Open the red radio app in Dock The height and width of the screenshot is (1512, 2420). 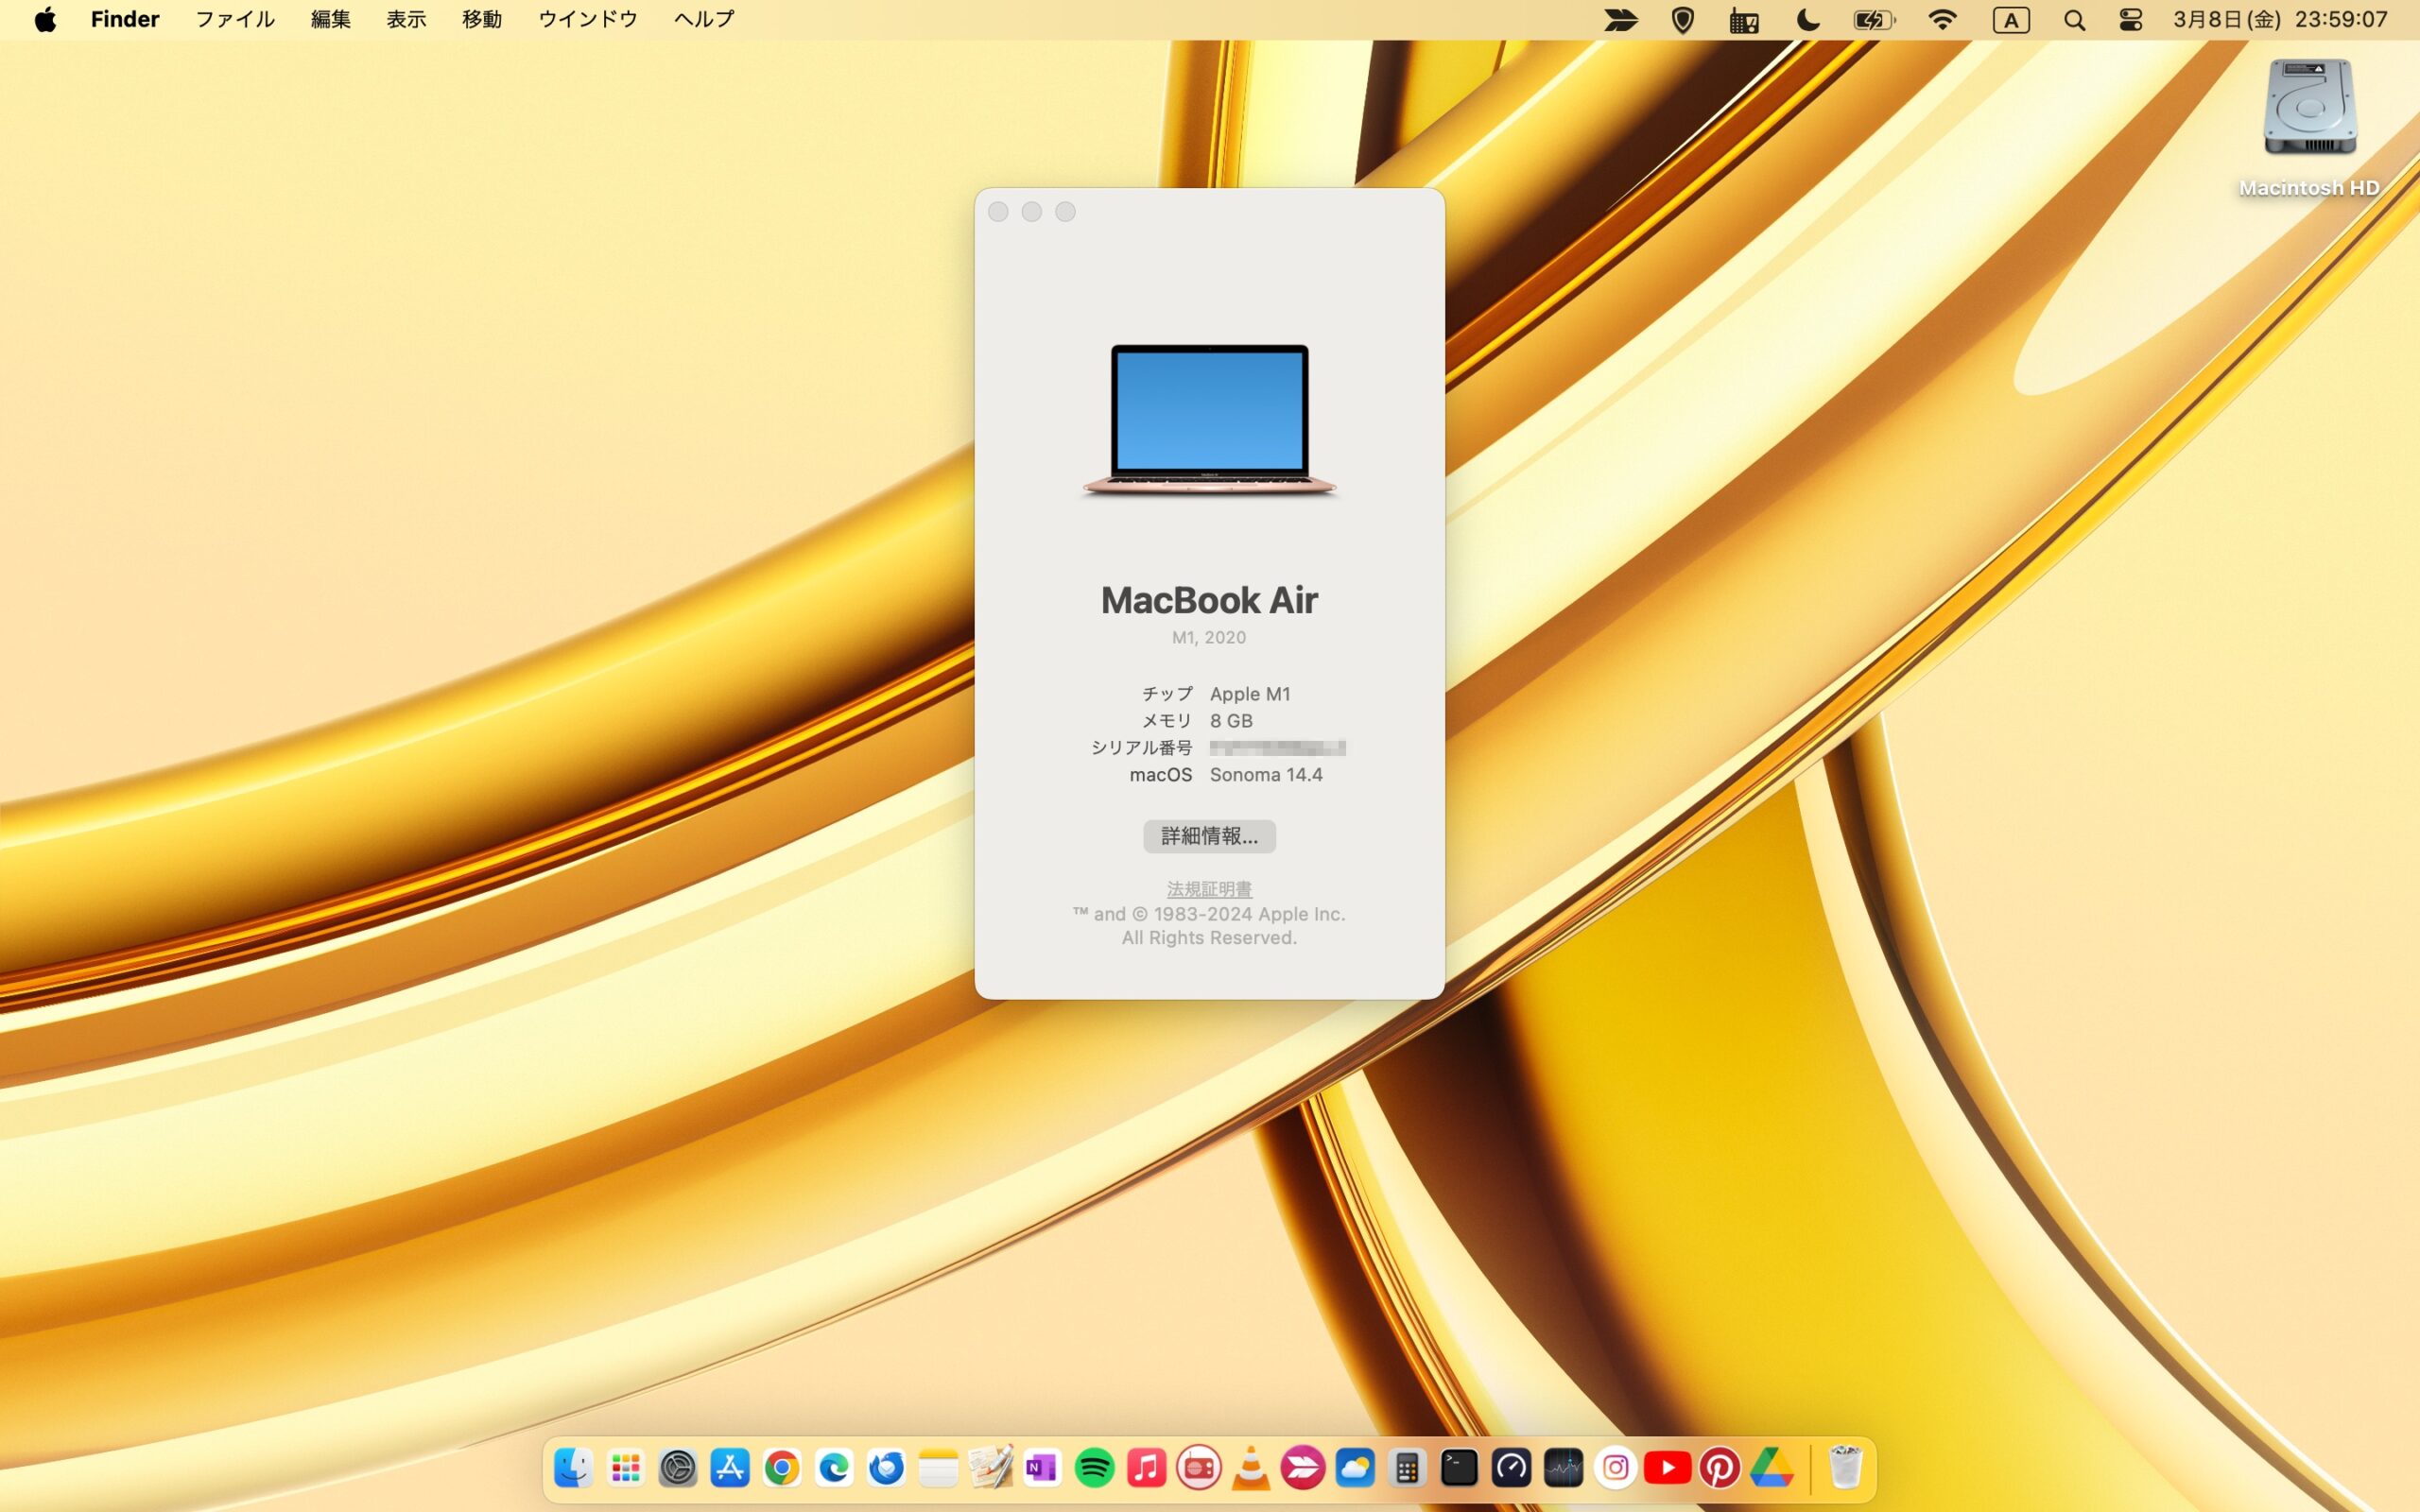click(x=1199, y=1468)
